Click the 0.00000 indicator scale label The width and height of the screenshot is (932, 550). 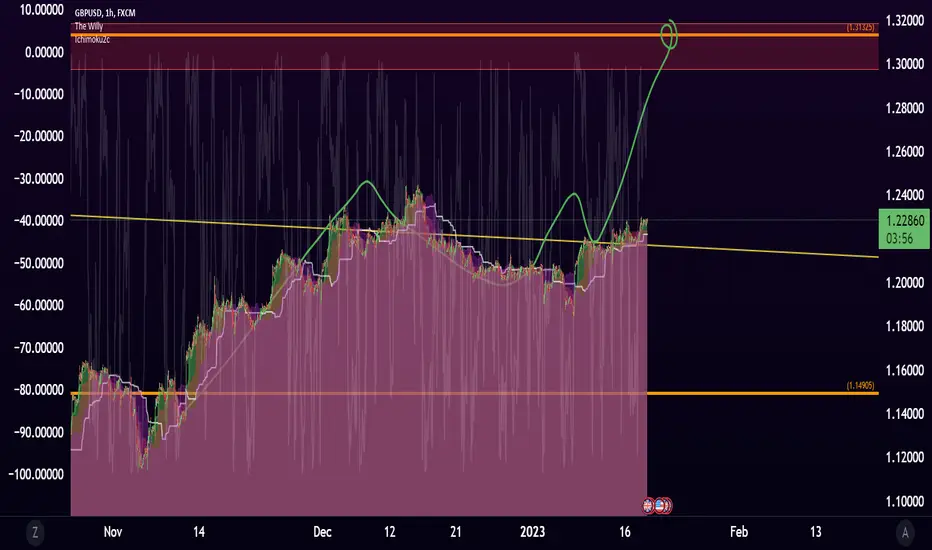(44, 52)
